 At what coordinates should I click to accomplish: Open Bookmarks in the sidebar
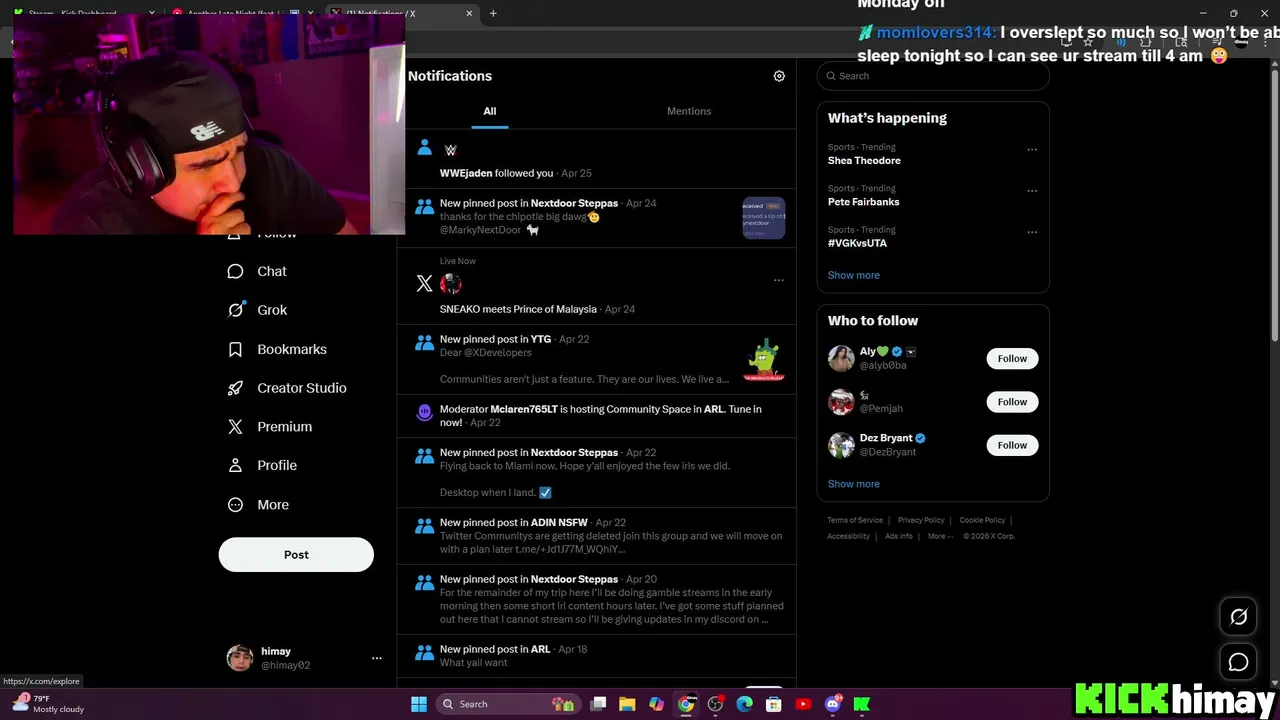pos(278,349)
